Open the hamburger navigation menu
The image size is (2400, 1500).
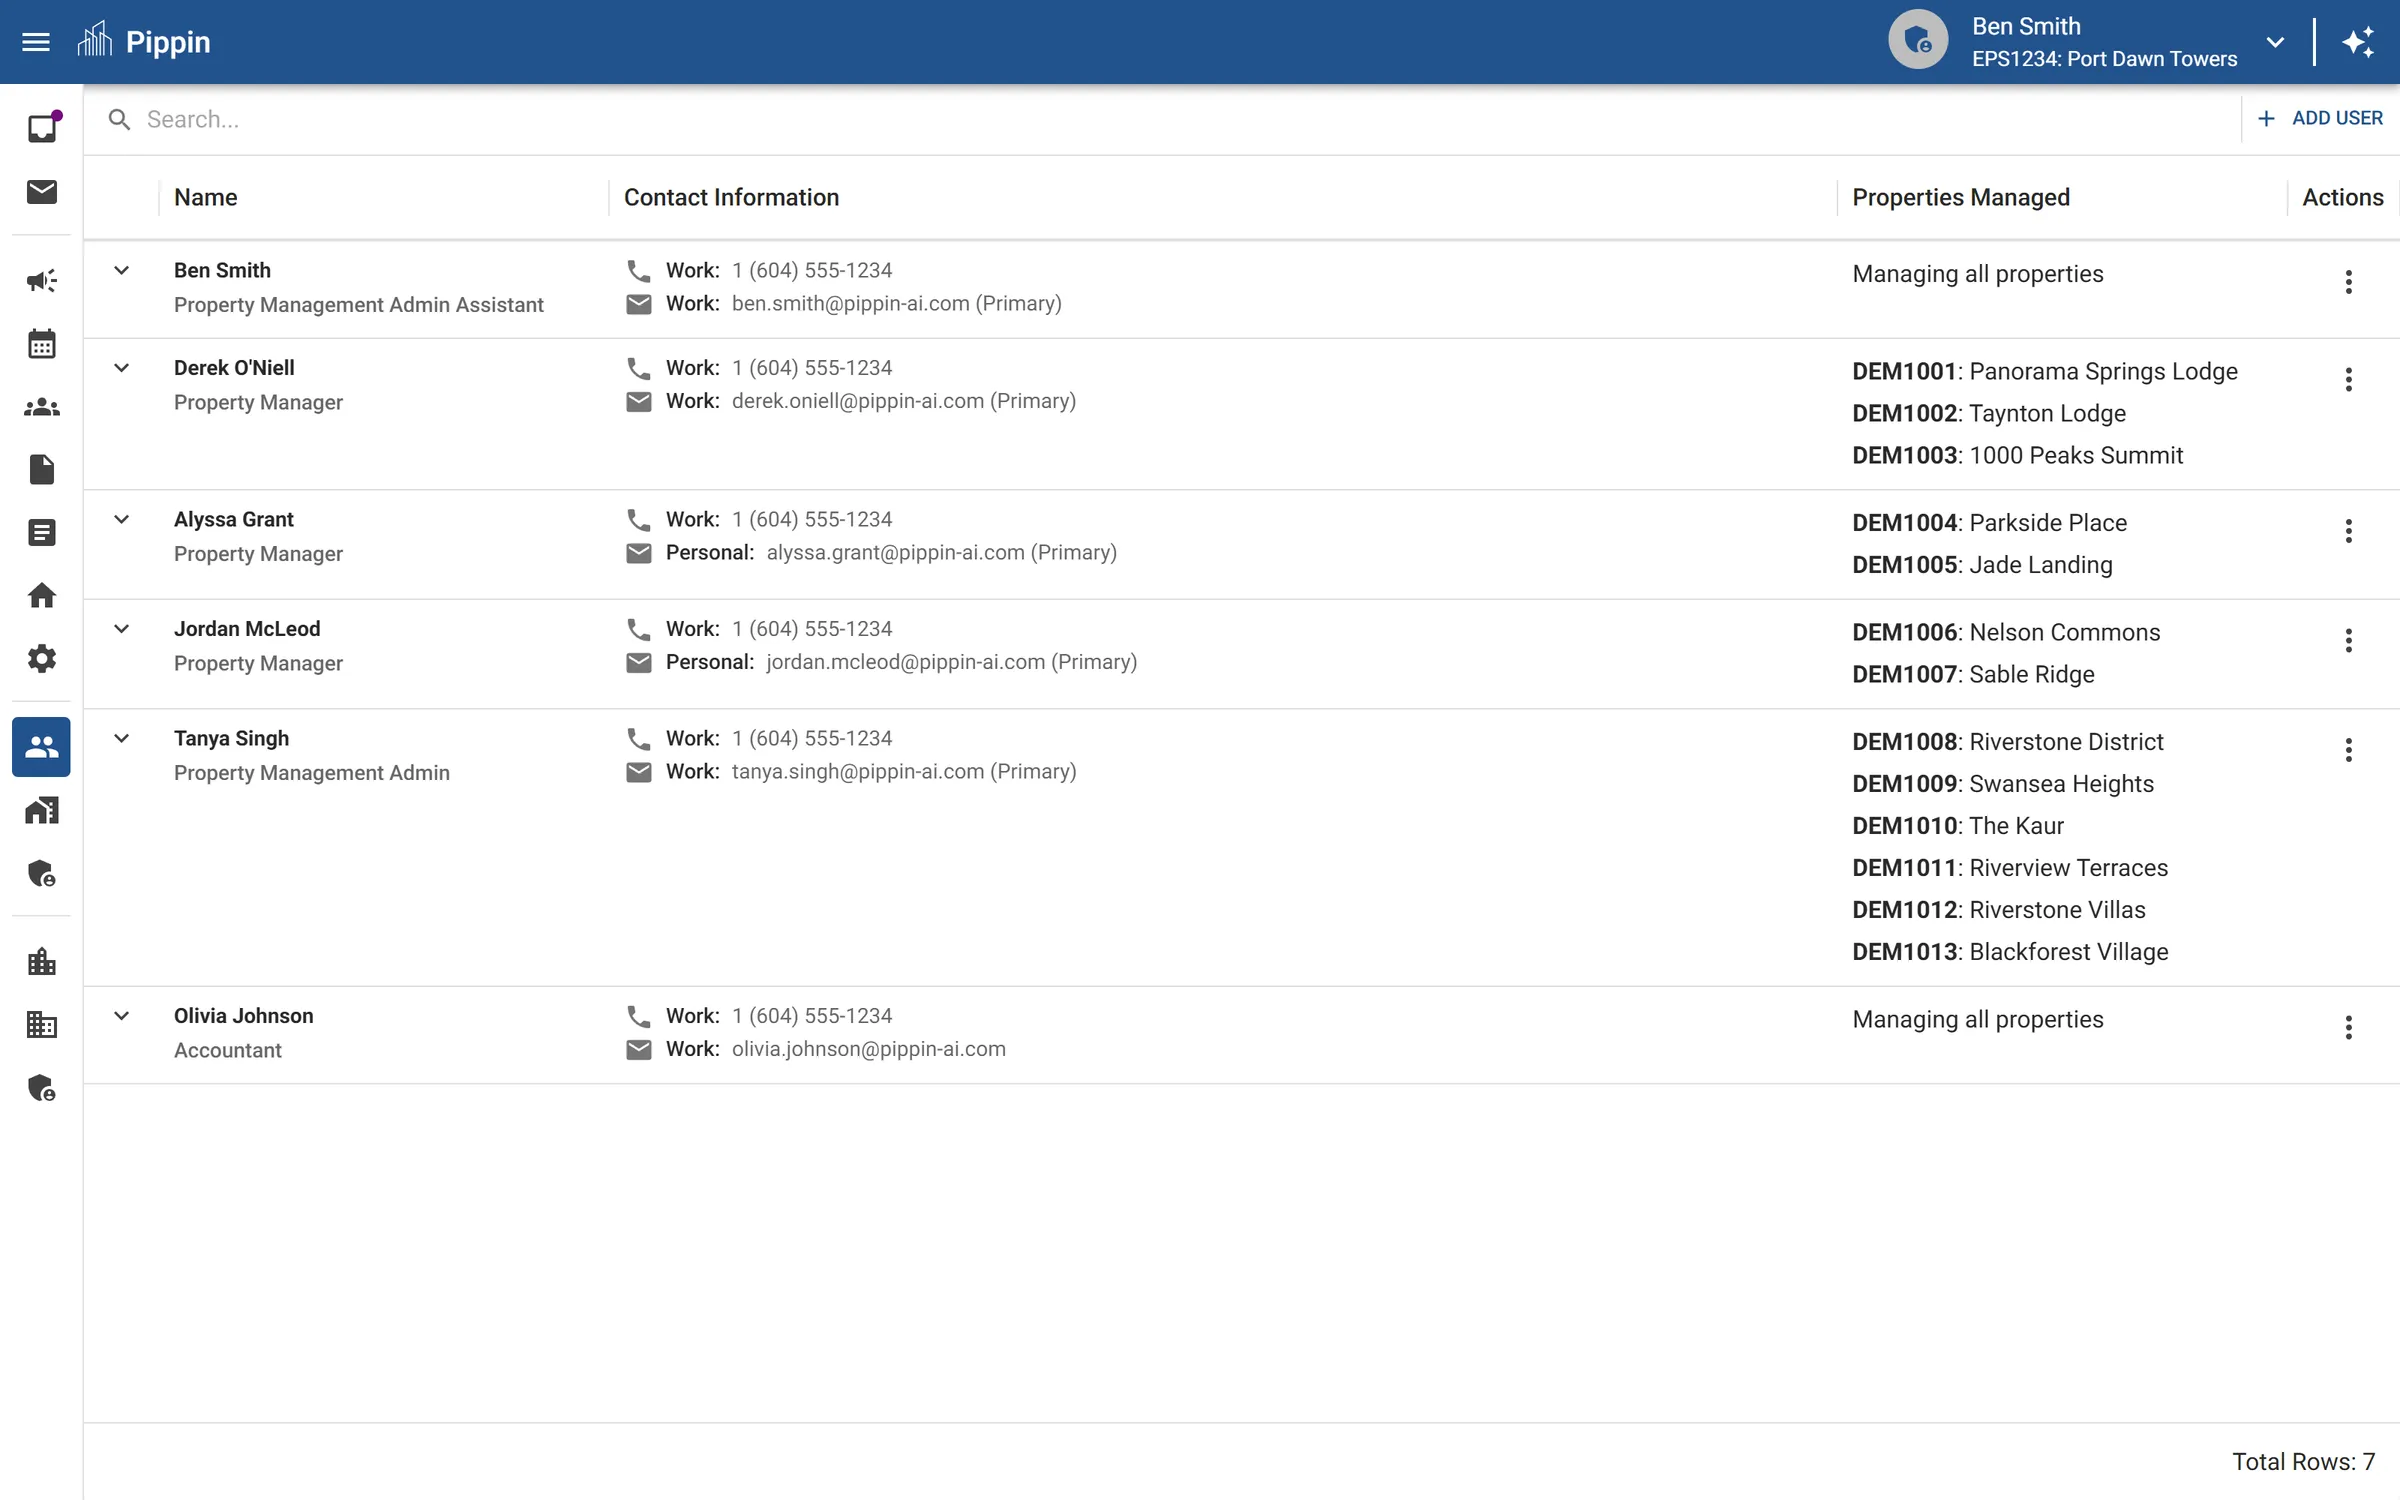coord(35,41)
